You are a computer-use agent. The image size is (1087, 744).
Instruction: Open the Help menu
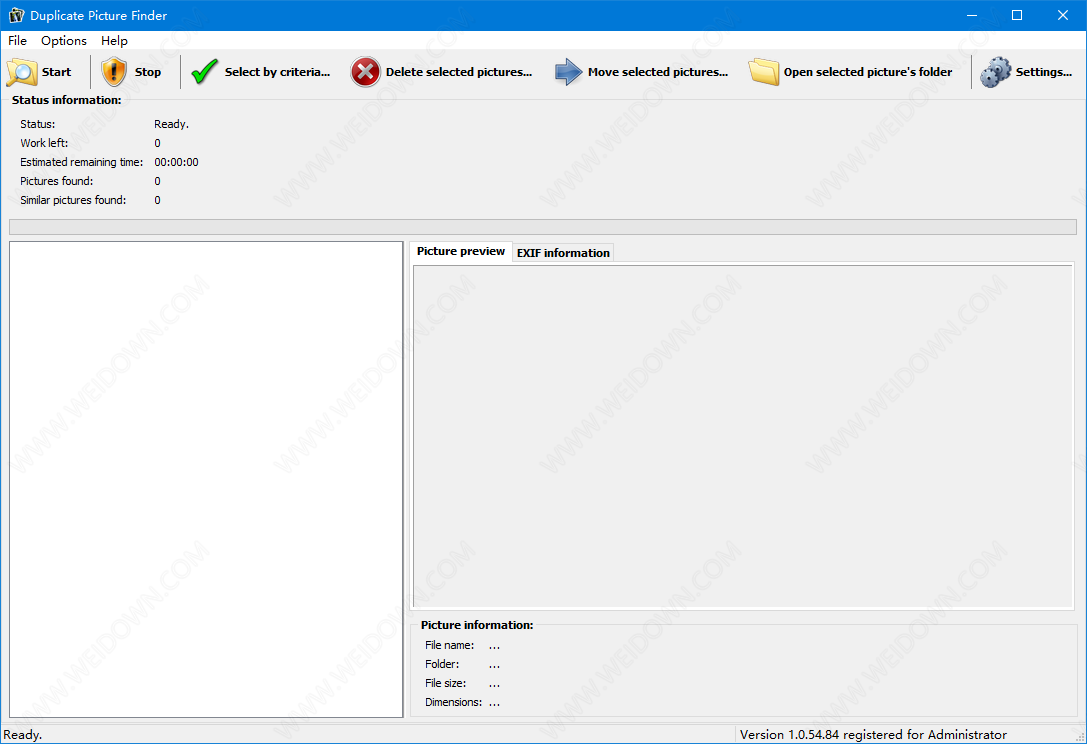(x=114, y=41)
